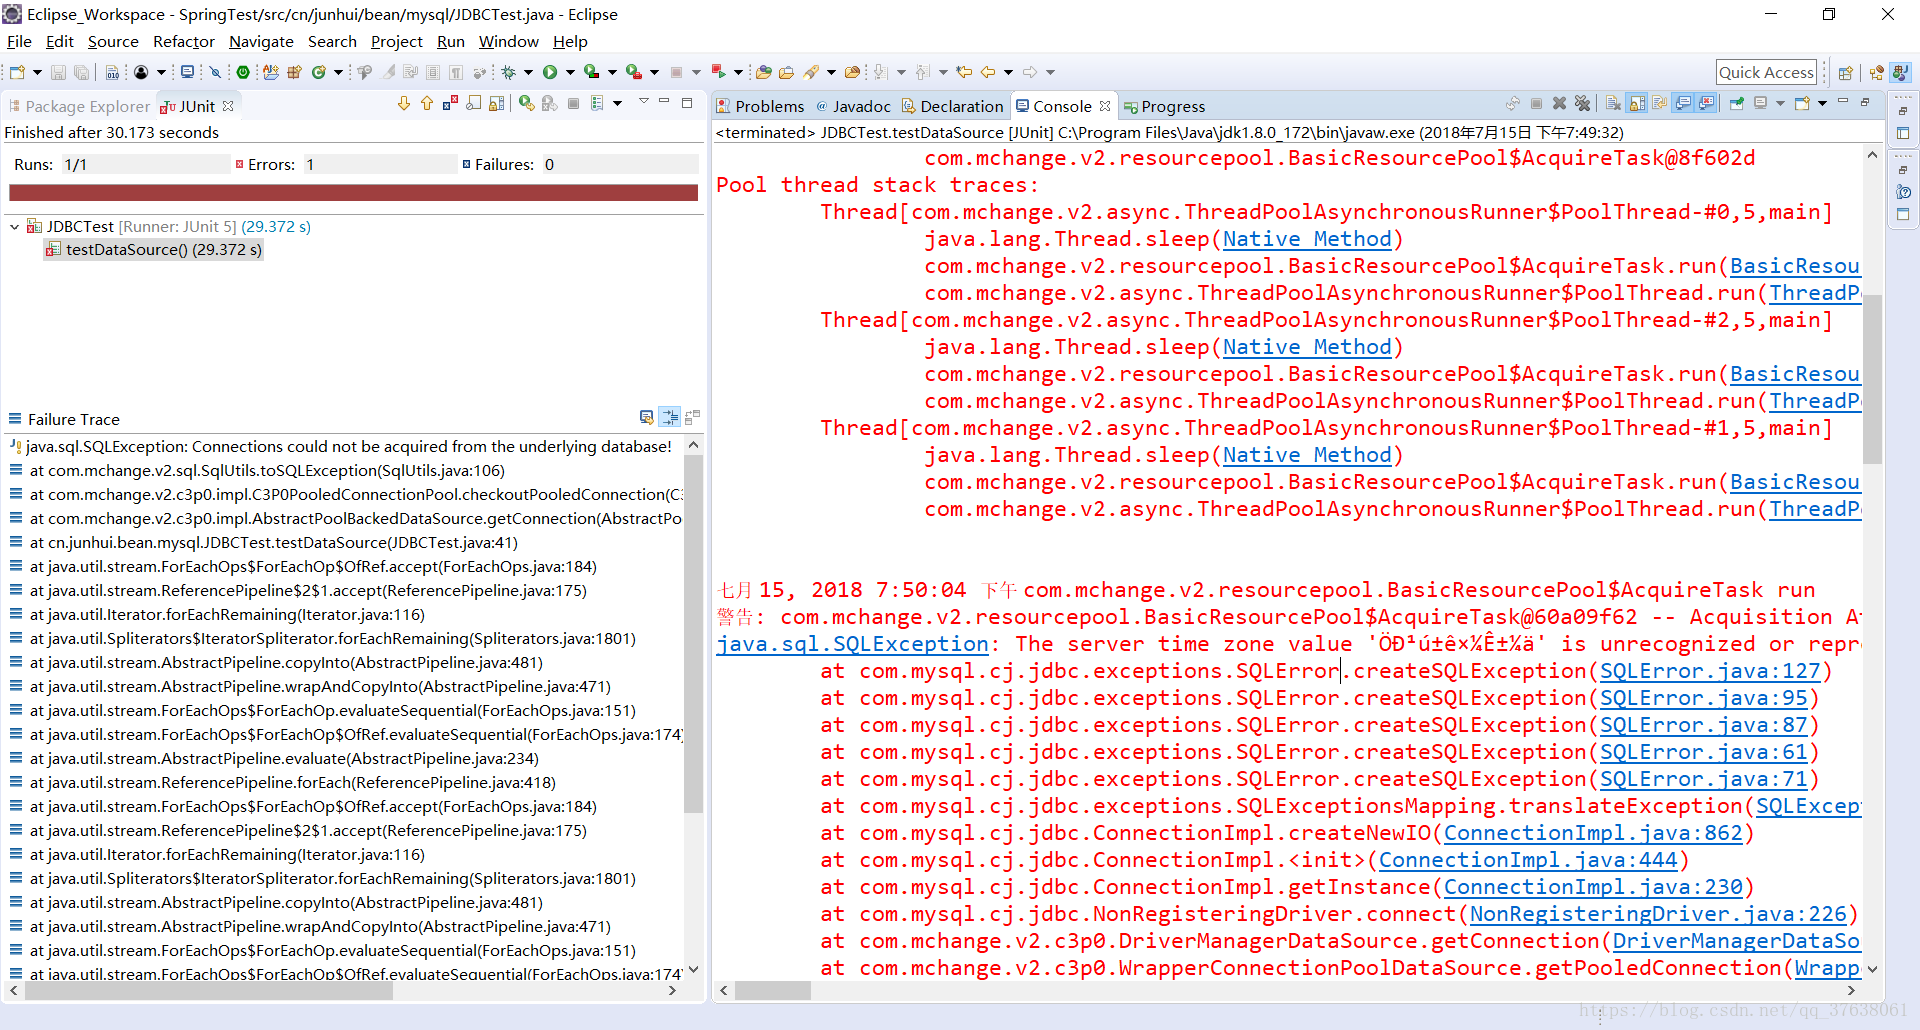Go to last edit location
Screen dimensions: 1920x1030
point(964,72)
